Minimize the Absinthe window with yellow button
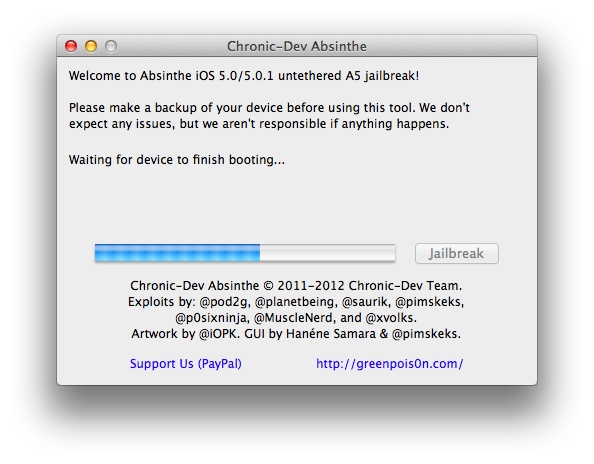This screenshot has width=594, height=464. pos(91,46)
